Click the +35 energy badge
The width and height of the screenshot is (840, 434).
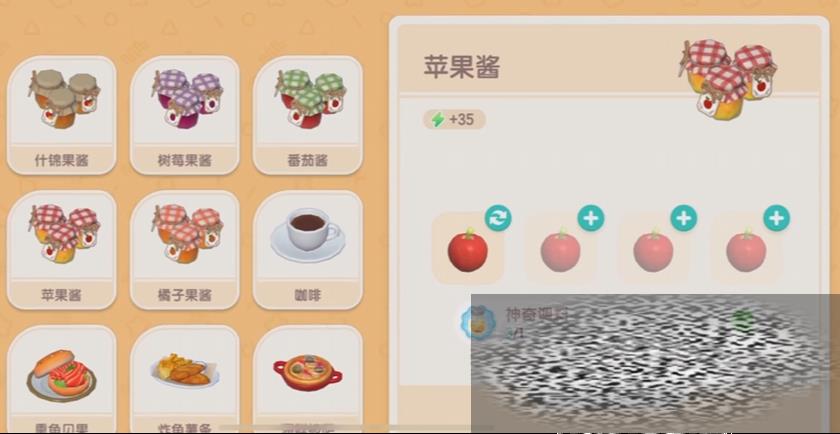click(x=454, y=119)
